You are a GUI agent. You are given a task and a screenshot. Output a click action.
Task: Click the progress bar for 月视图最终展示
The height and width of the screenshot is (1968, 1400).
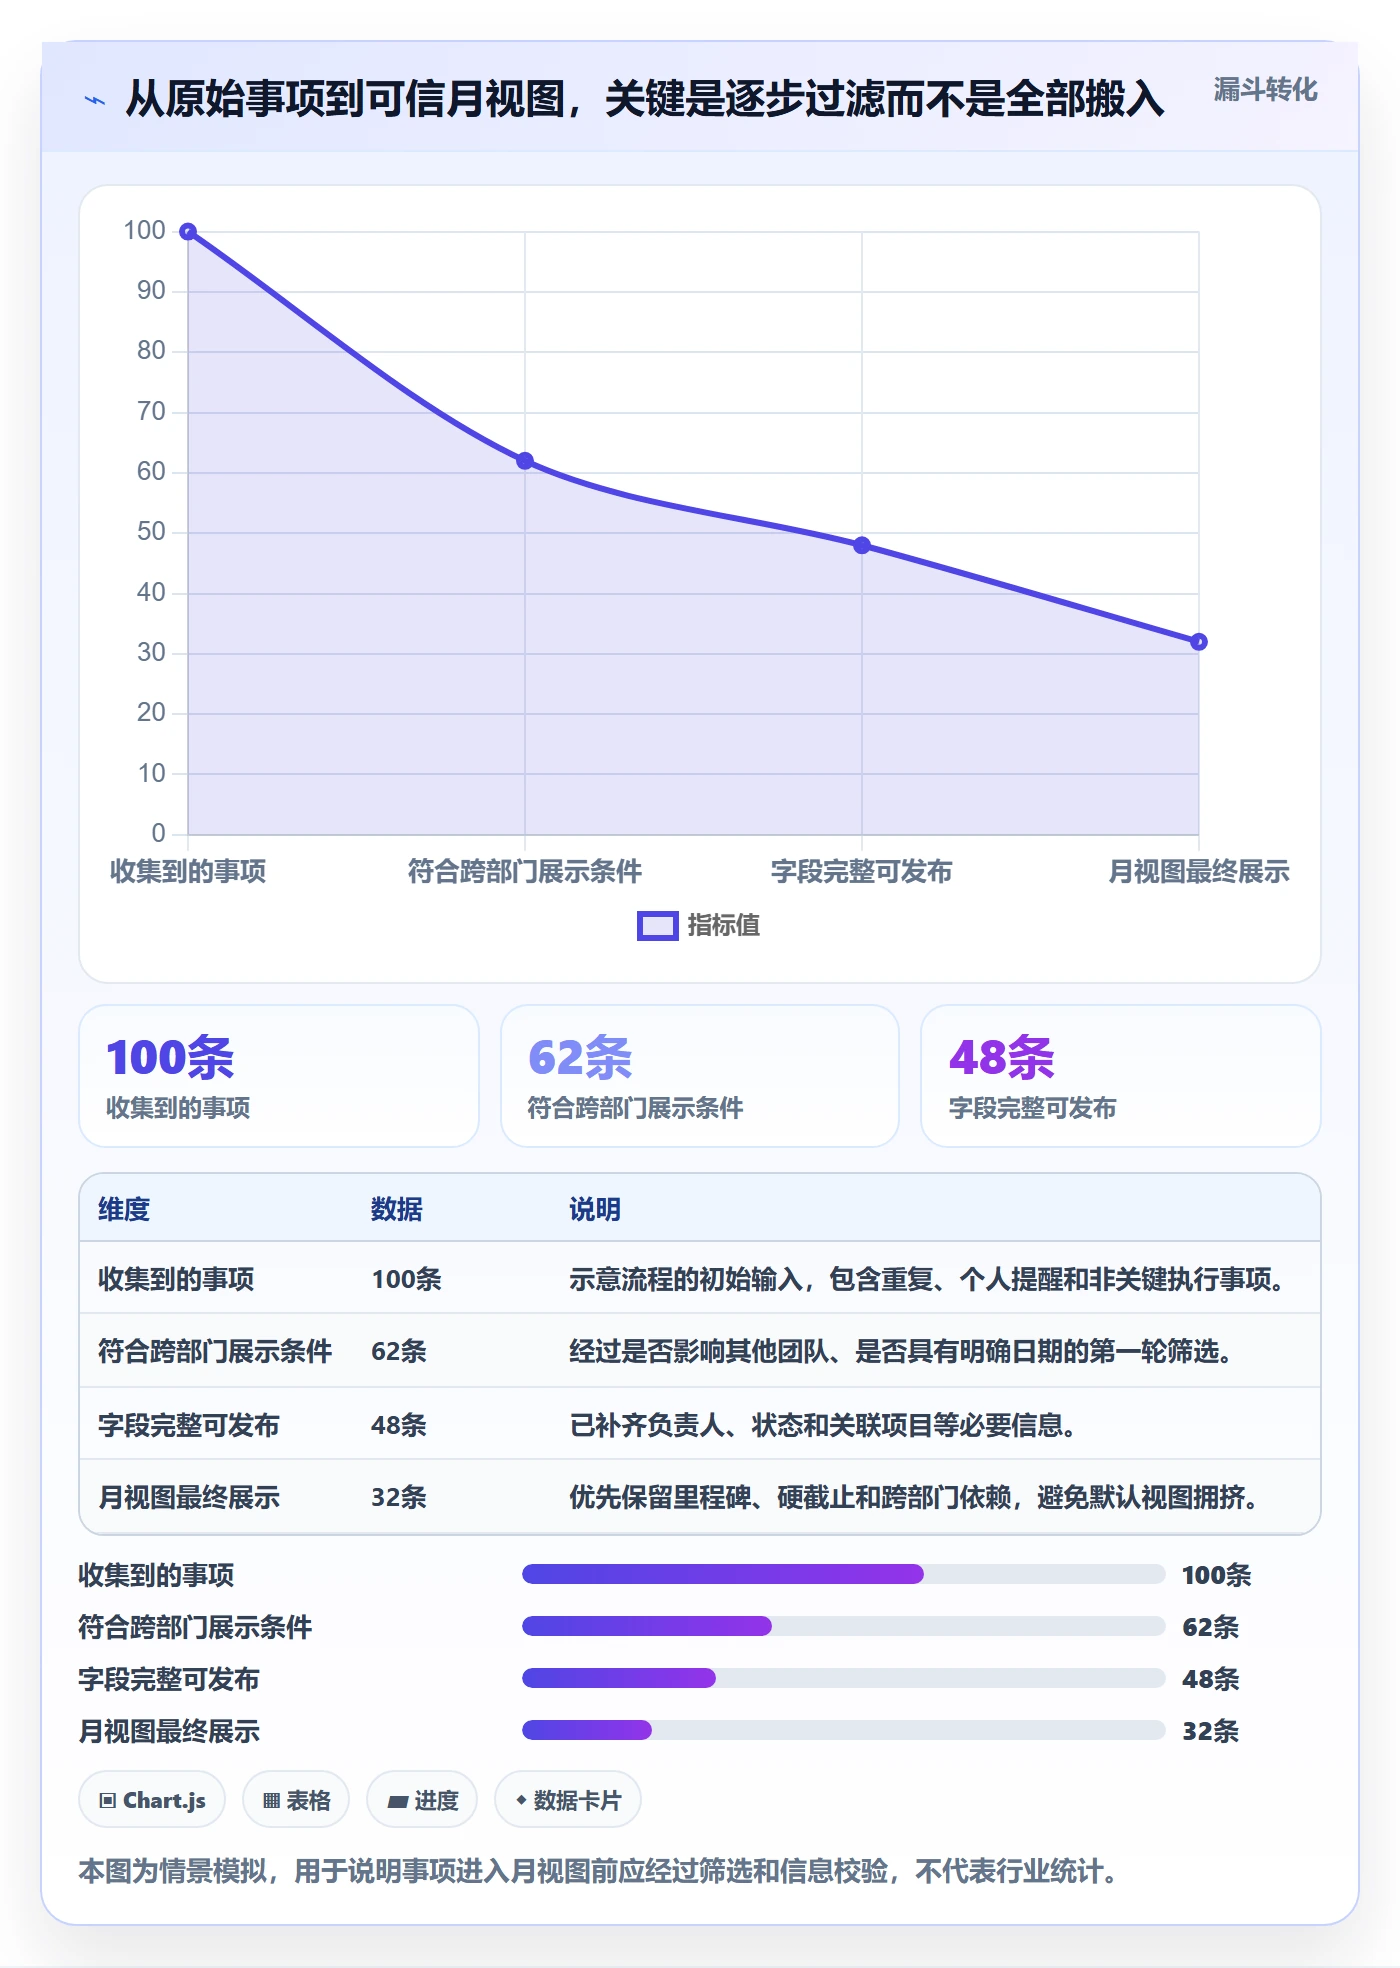[x=843, y=1730]
